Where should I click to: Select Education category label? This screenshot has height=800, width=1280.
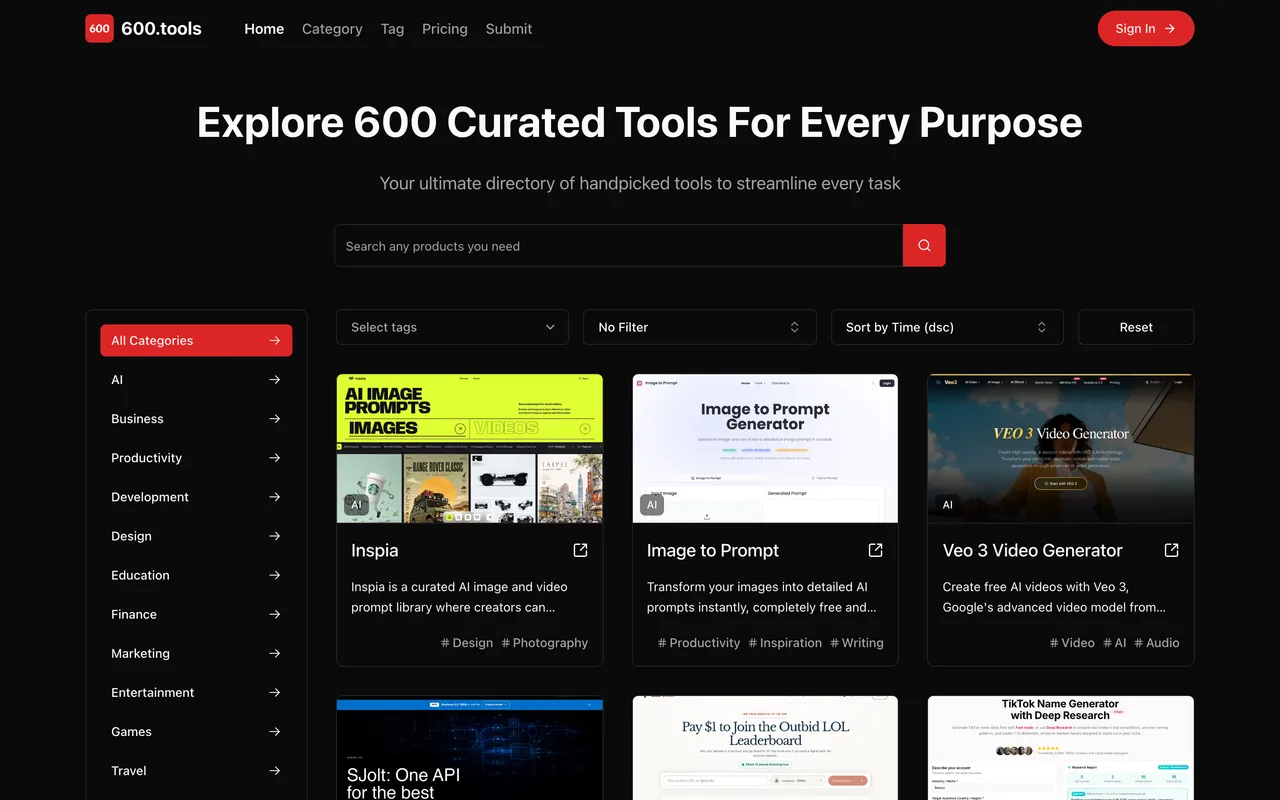coord(140,575)
